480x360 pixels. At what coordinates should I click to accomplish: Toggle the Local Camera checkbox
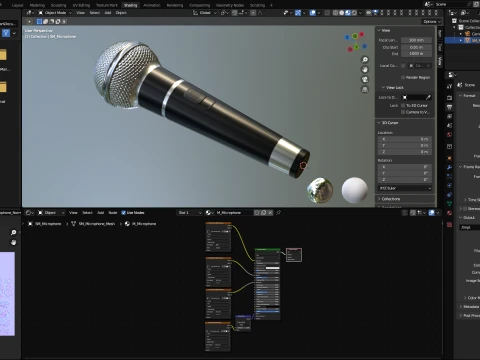403,66
